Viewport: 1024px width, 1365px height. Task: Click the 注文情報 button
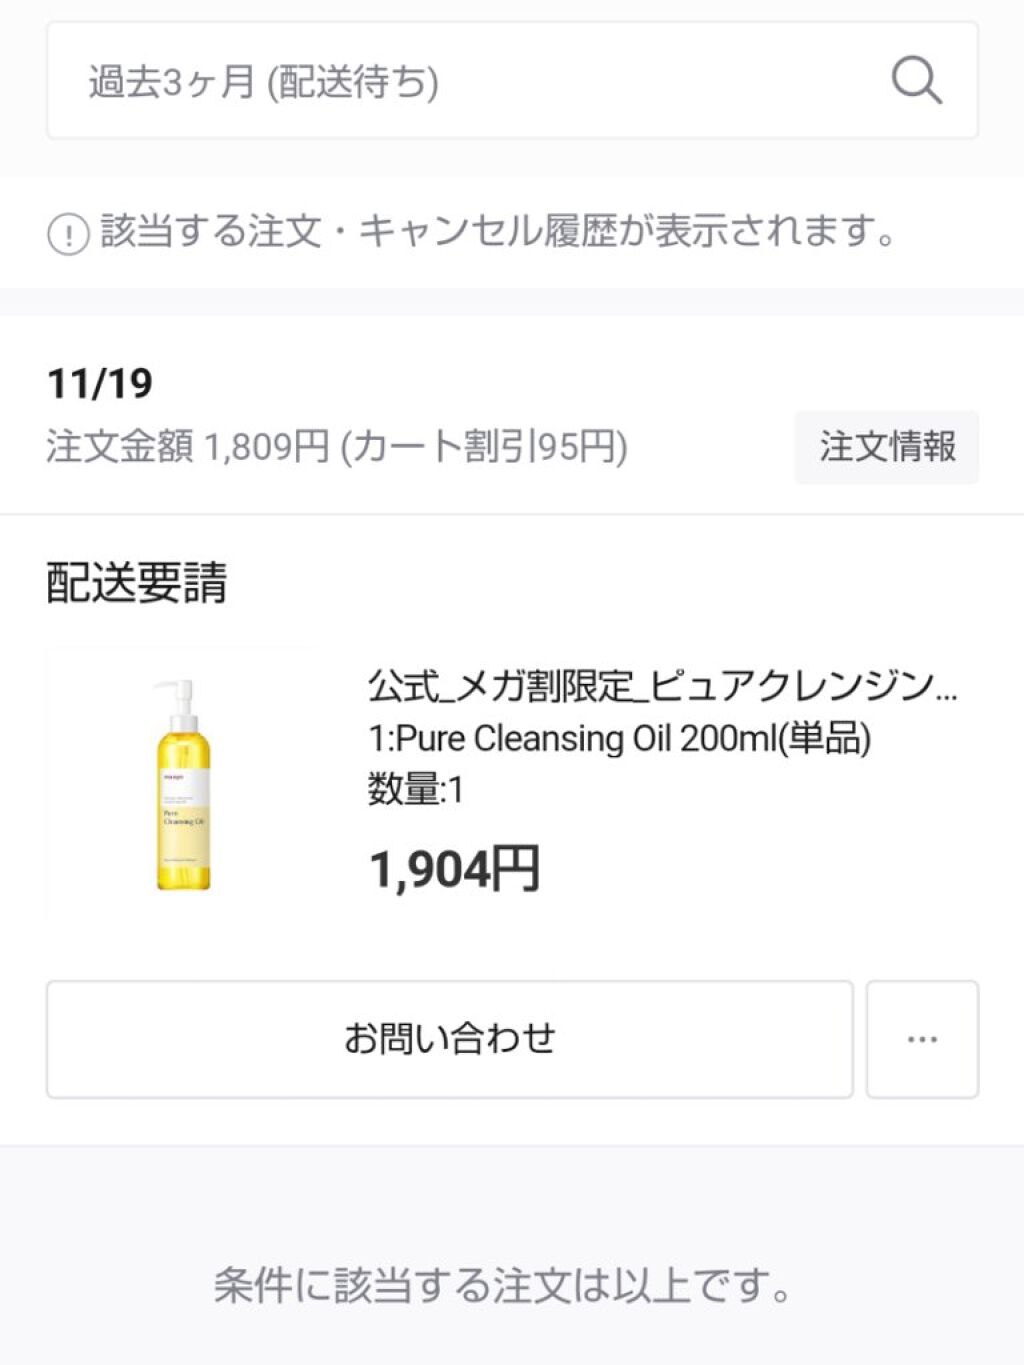[x=887, y=447]
